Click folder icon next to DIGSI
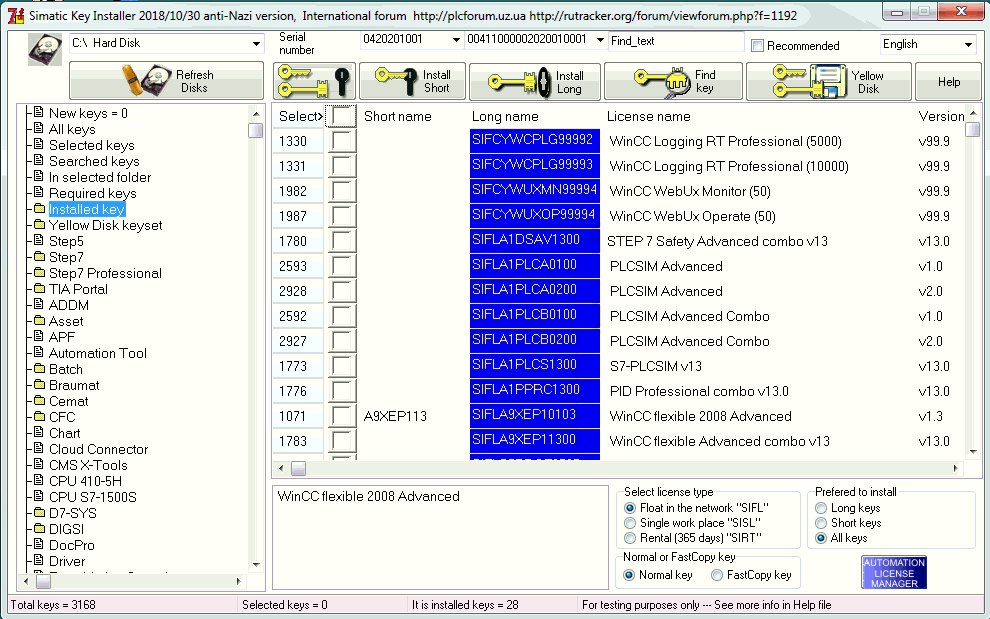990x619 pixels. pyautogui.click(x=39, y=528)
